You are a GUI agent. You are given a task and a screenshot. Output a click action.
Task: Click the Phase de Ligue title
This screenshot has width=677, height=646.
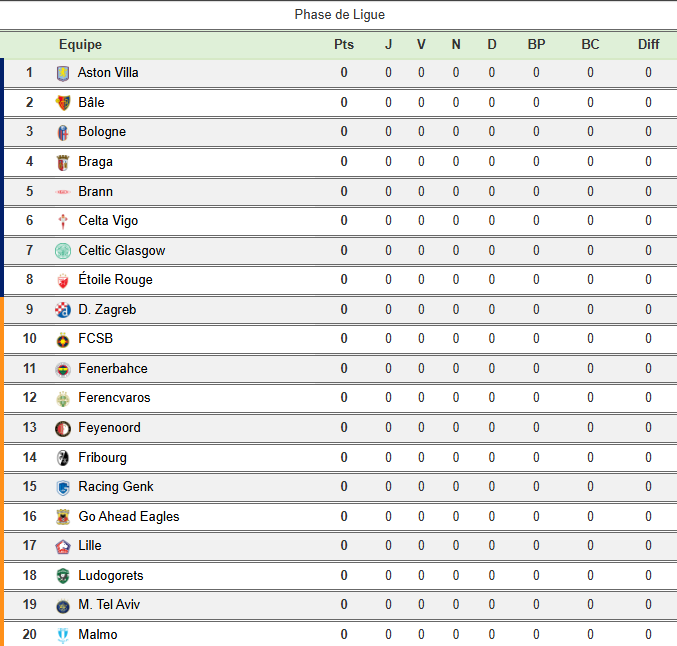[339, 14]
